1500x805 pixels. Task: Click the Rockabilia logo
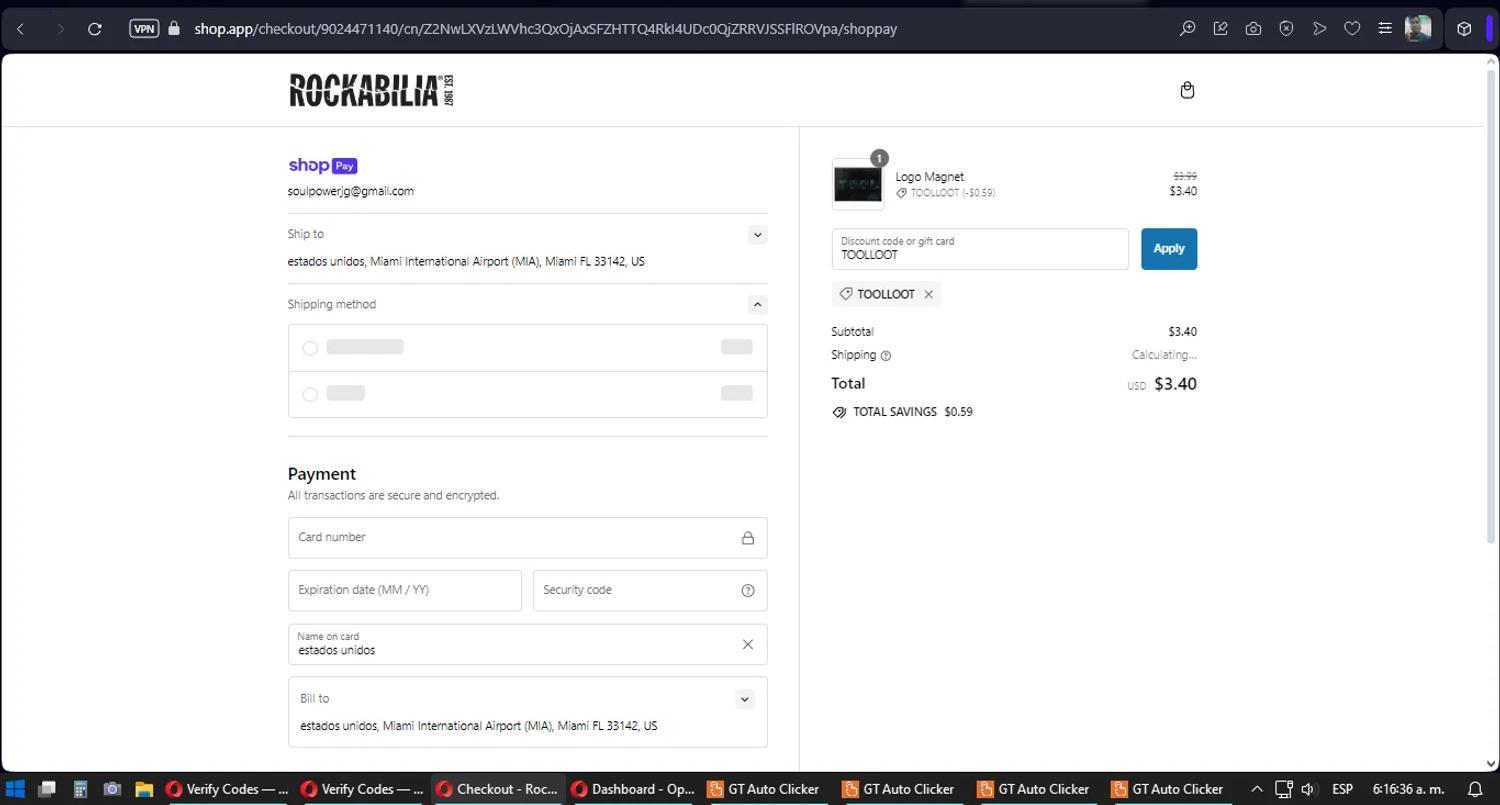371,90
